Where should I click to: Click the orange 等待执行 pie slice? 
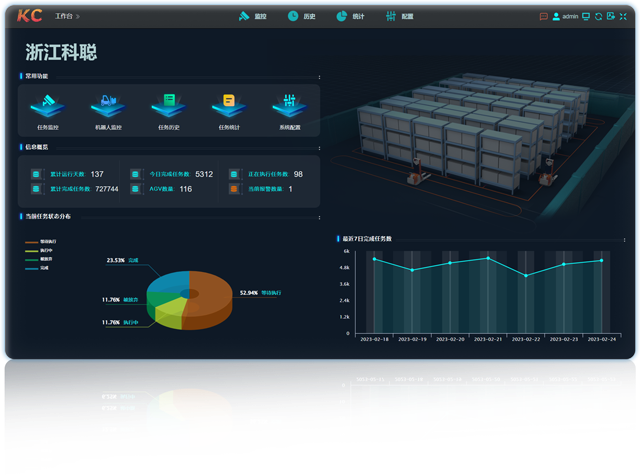(x=210, y=295)
